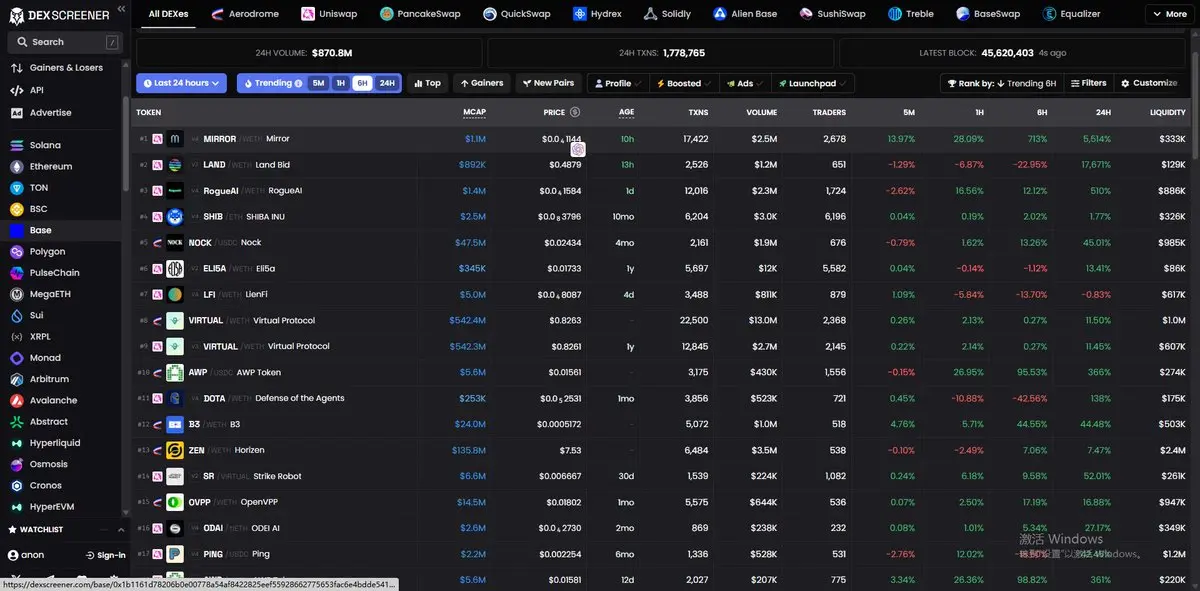The width and height of the screenshot is (1200, 591).
Task: Set trending timeframe to 1H
Action: [x=340, y=83]
